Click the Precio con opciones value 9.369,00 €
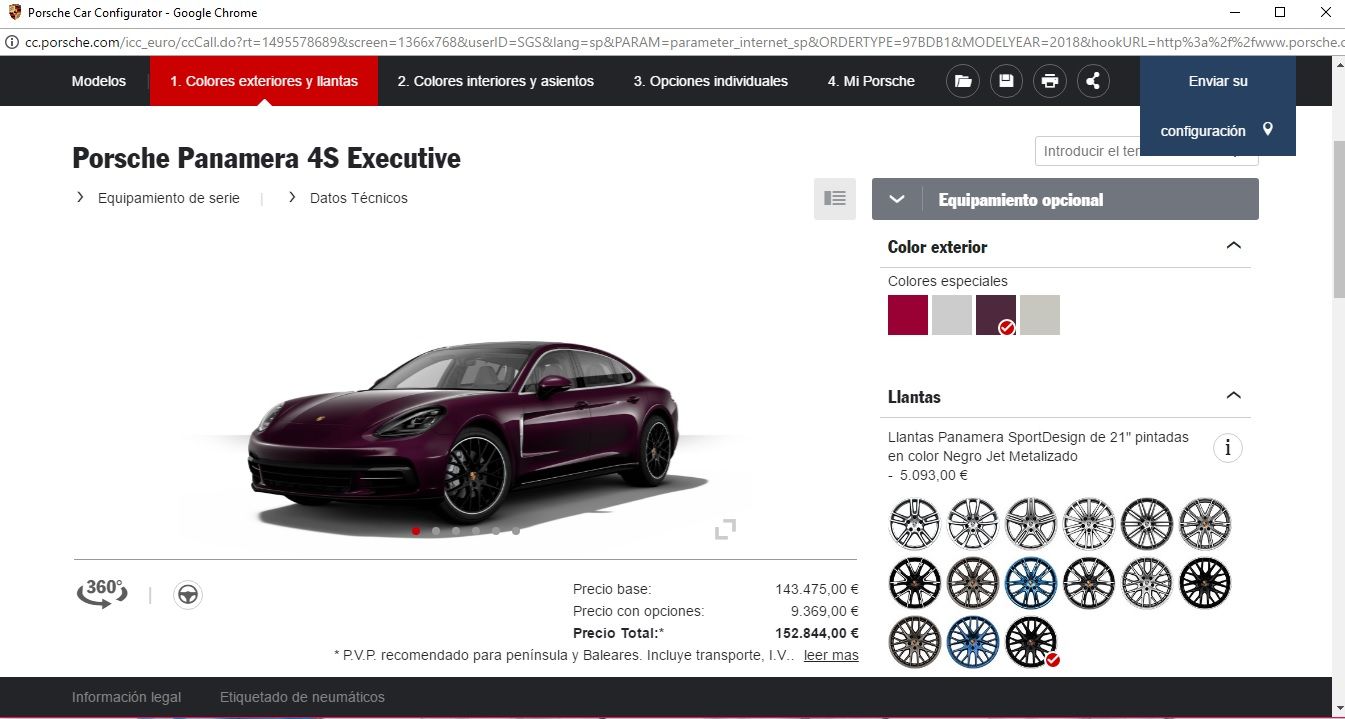1345x719 pixels. pos(824,611)
